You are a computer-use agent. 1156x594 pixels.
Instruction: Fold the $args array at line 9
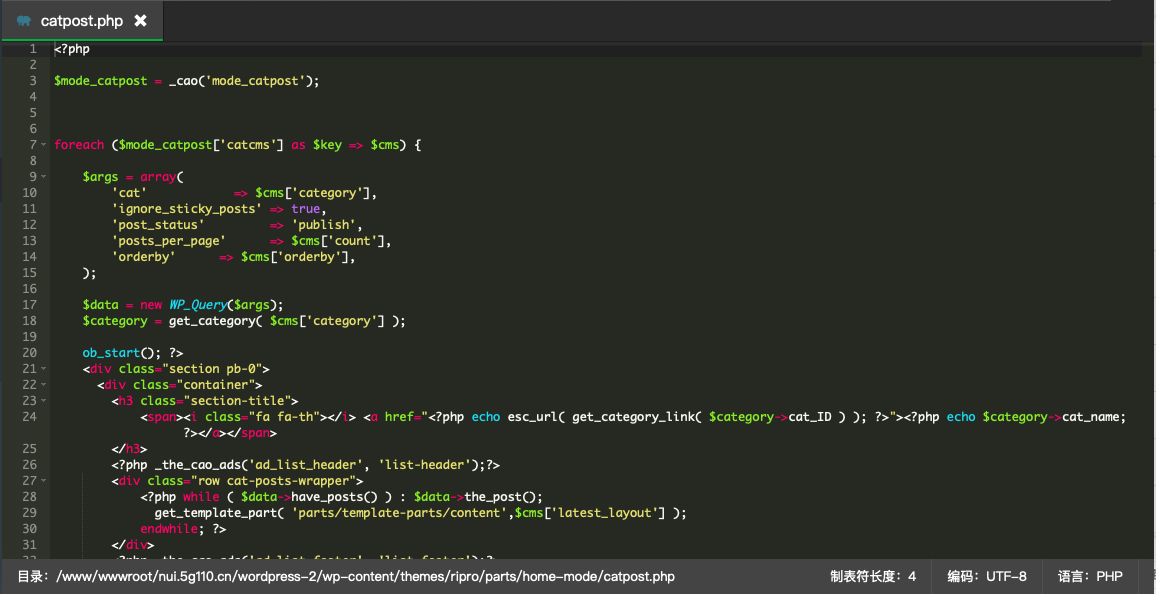43,177
